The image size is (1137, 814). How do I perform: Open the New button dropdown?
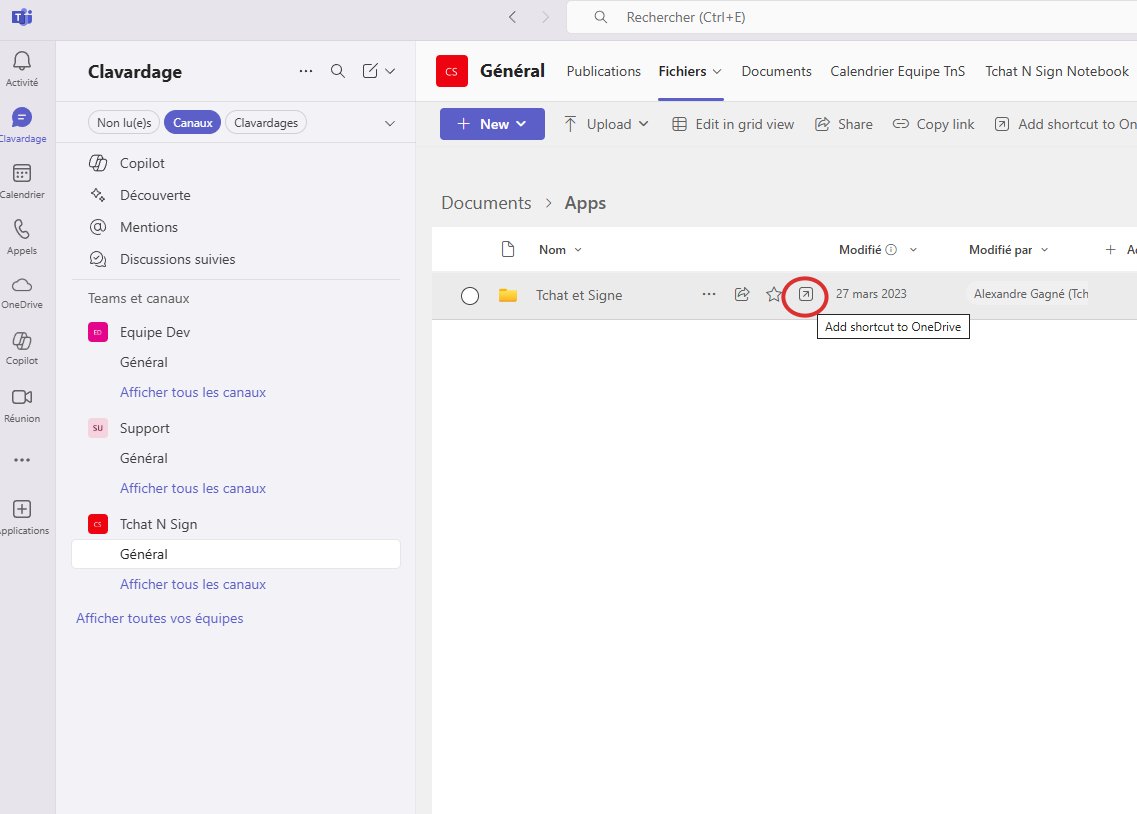pyautogui.click(x=492, y=124)
